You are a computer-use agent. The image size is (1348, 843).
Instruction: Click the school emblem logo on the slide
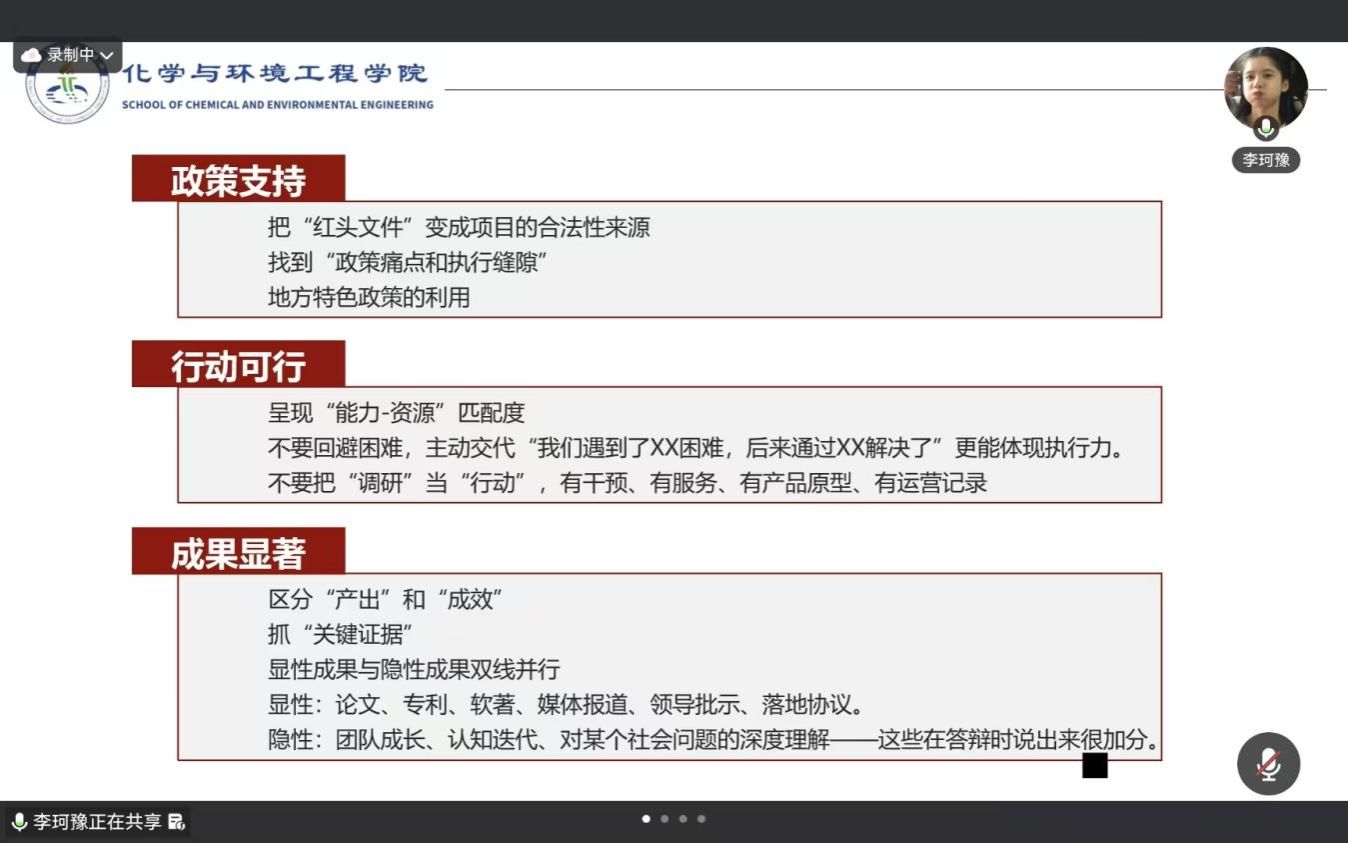pyautogui.click(x=67, y=92)
